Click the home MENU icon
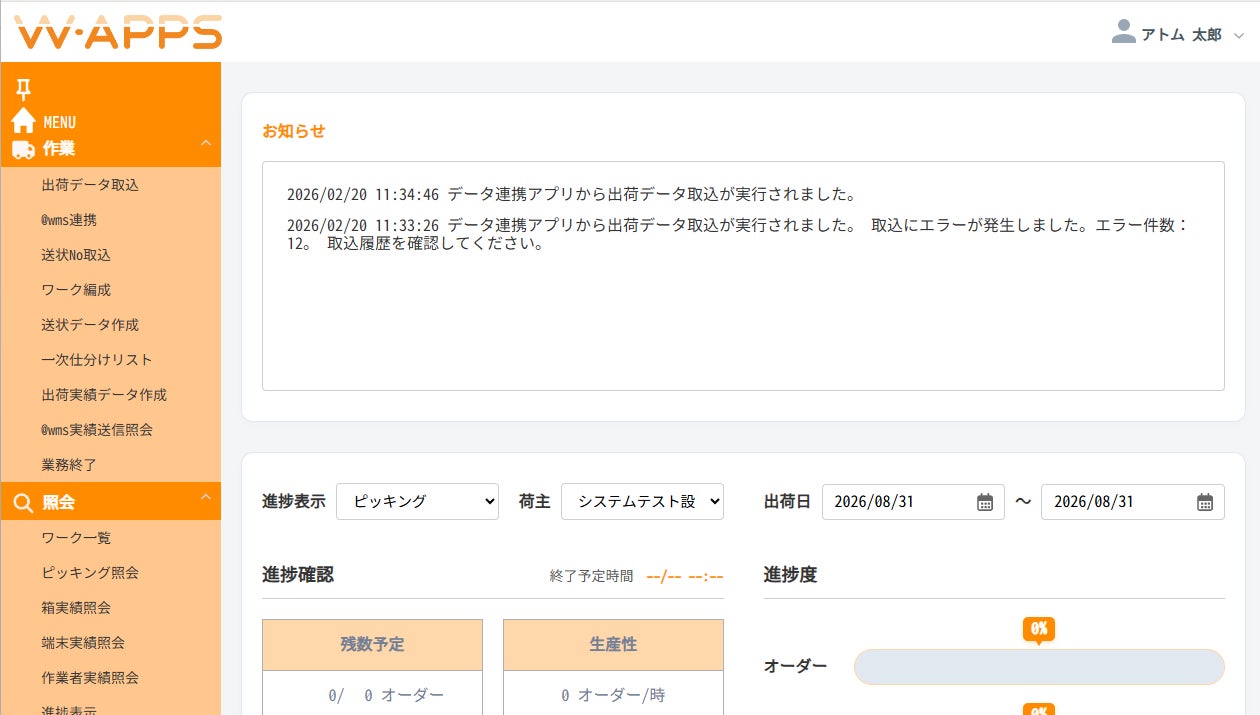 pyautogui.click(x=24, y=121)
